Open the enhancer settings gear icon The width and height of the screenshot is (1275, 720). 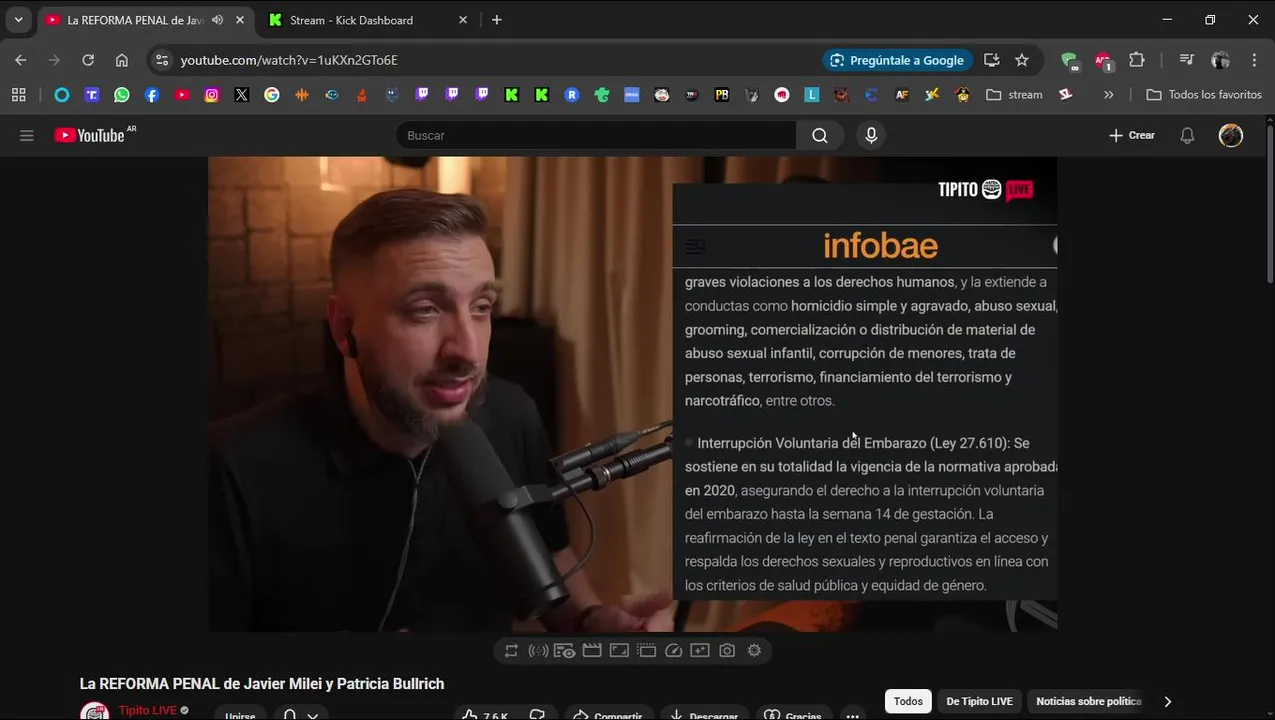click(x=754, y=650)
